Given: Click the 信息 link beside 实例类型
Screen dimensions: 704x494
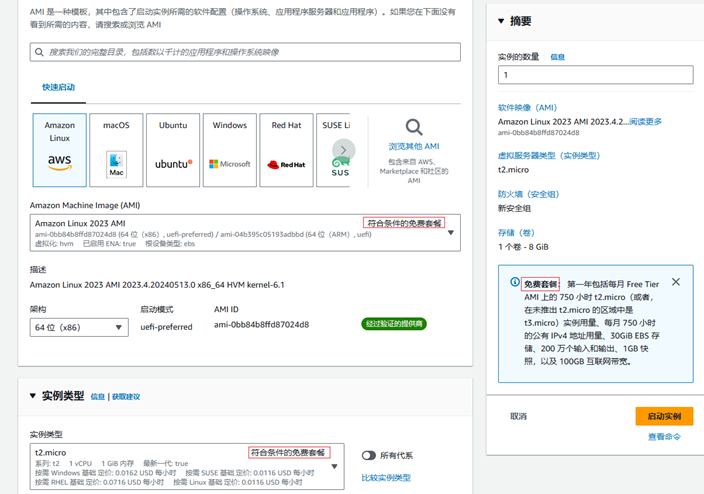Looking at the screenshot, I should coord(97,397).
